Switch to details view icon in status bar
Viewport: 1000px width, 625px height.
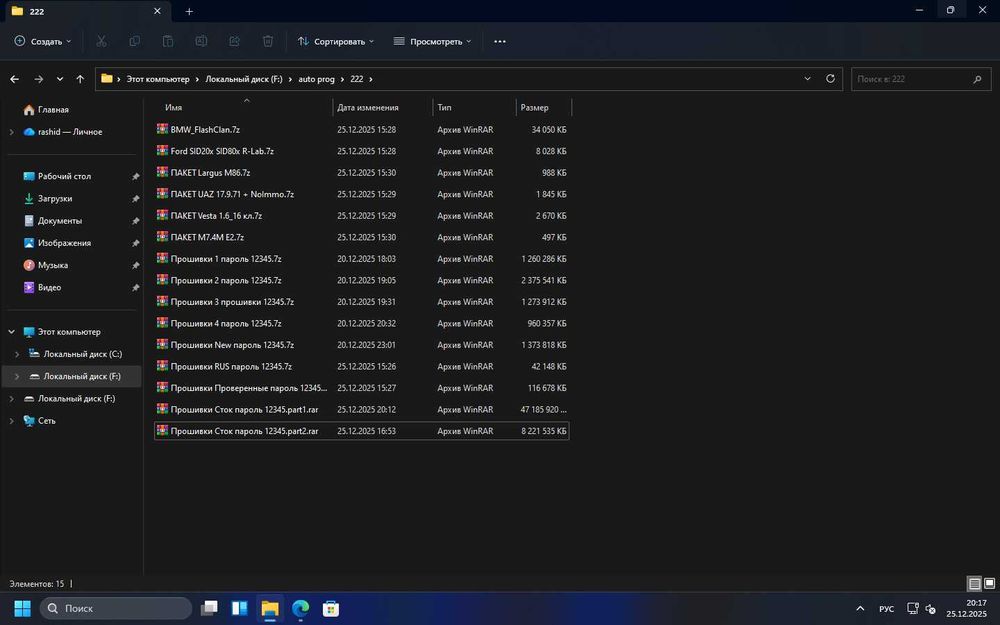[x=974, y=584]
